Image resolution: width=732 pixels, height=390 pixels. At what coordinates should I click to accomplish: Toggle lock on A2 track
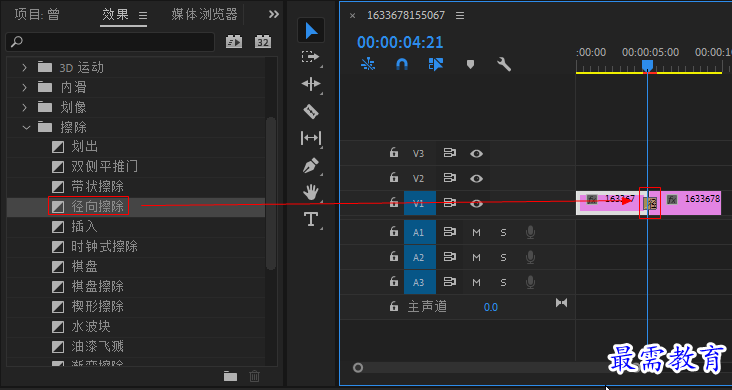coord(394,257)
